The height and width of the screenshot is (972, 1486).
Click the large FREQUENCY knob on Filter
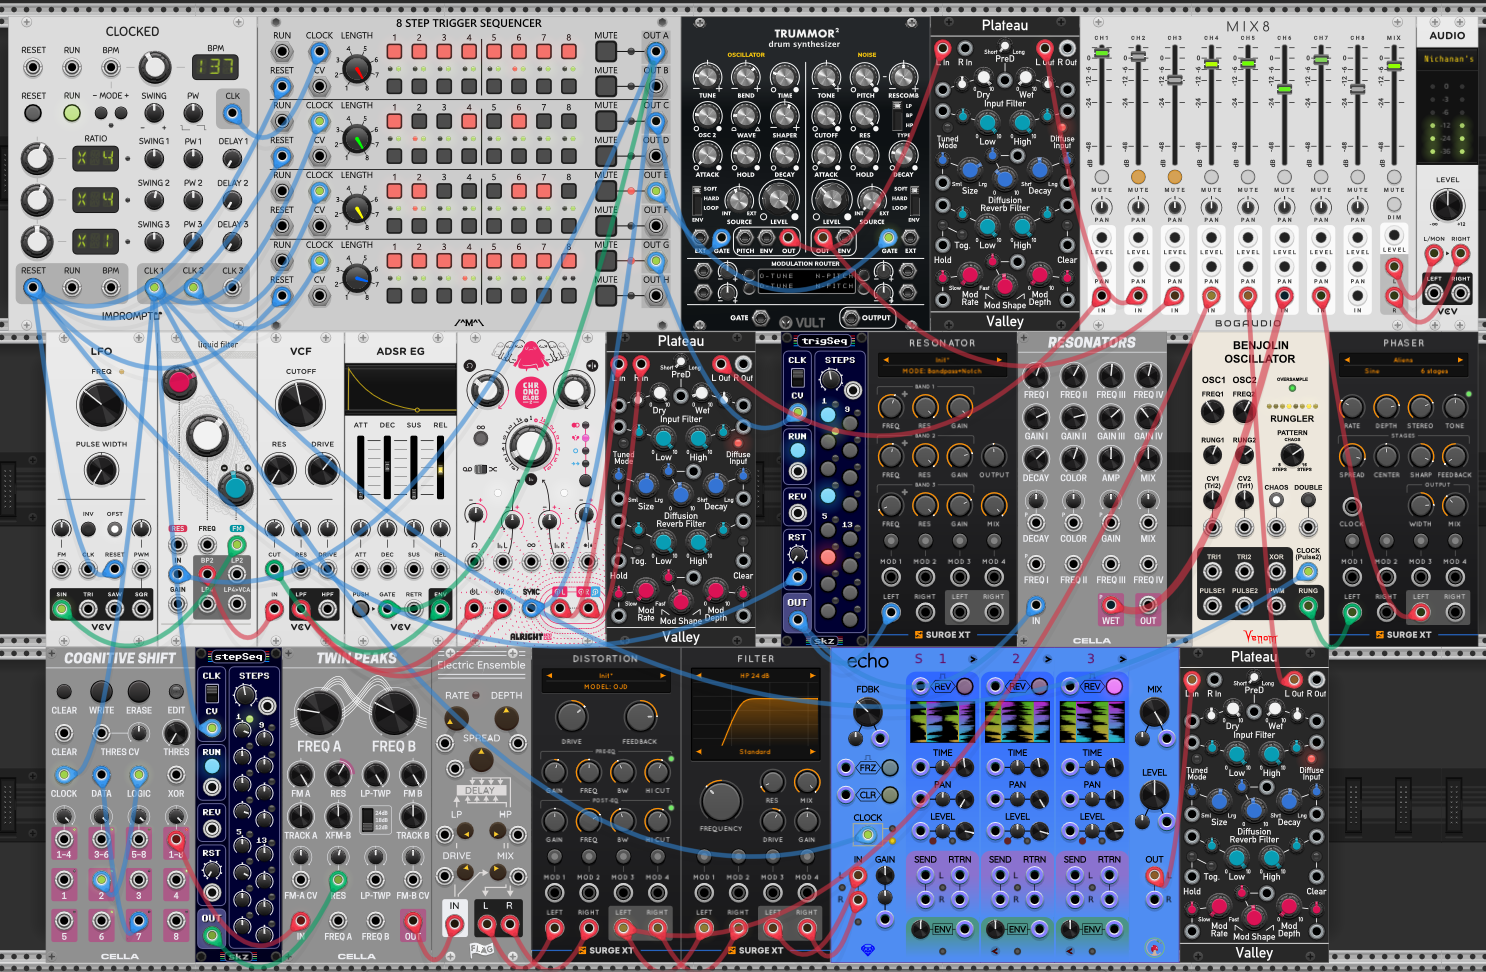pyautogui.click(x=721, y=801)
